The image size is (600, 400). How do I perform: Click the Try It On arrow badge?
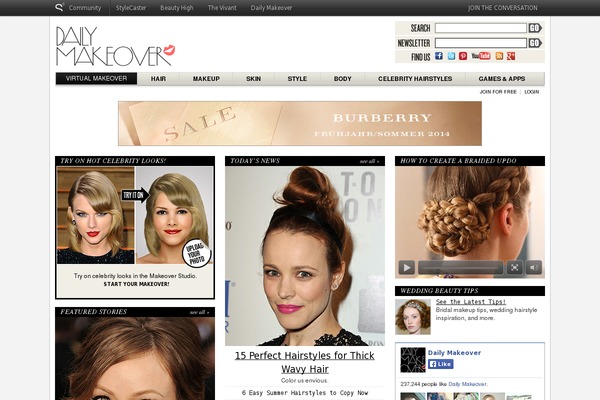point(135,195)
